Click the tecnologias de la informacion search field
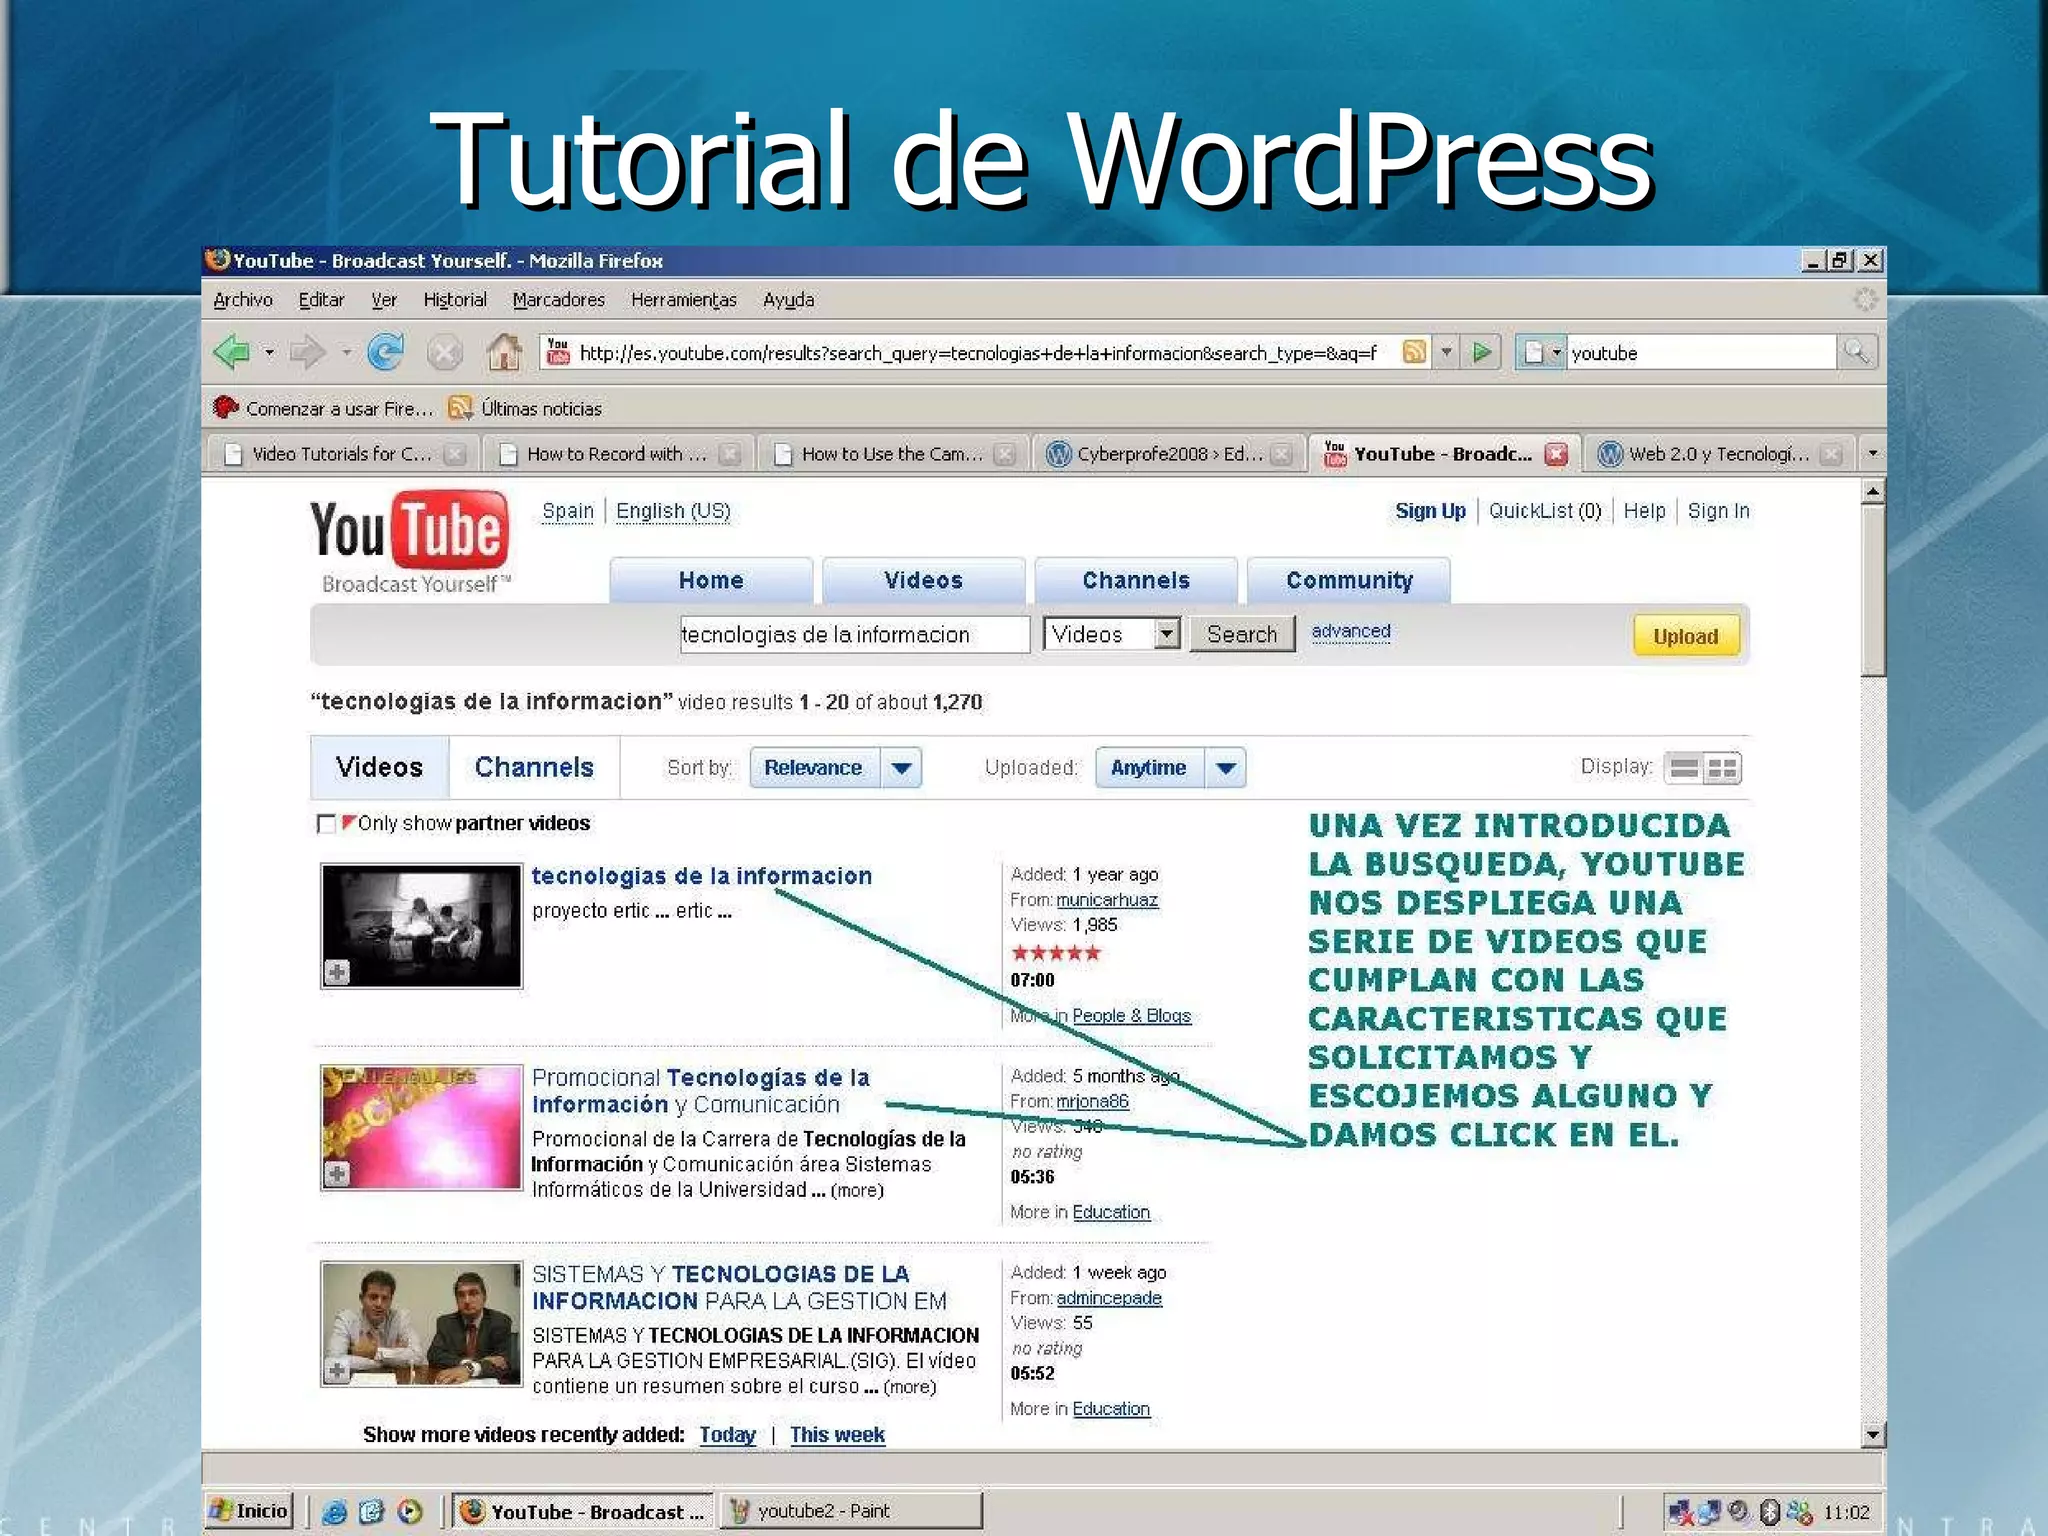Viewport: 2048px width, 1536px height. coord(854,634)
